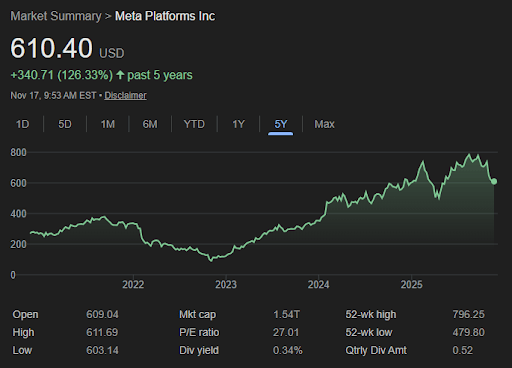Viewport: 512px width, 368px height.
Task: Click the 52-wk low label
Action: [x=369, y=332]
